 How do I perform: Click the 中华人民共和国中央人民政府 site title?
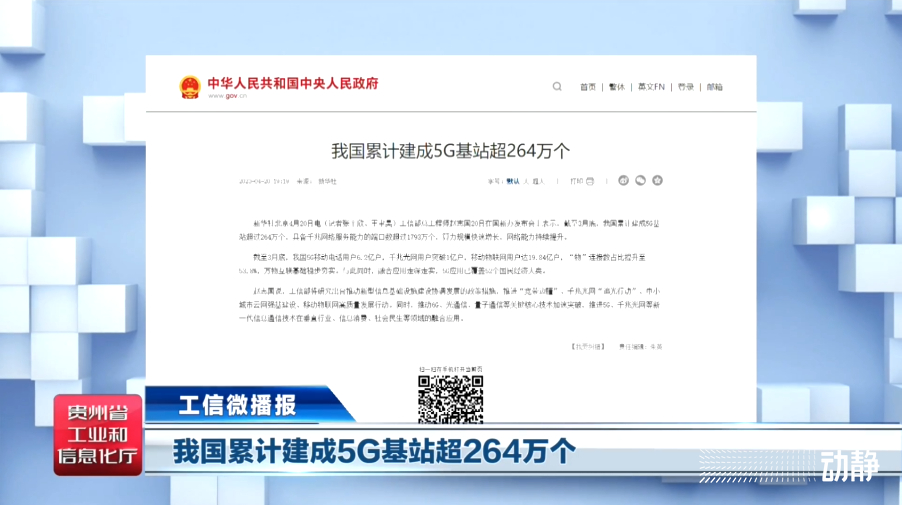click(292, 83)
